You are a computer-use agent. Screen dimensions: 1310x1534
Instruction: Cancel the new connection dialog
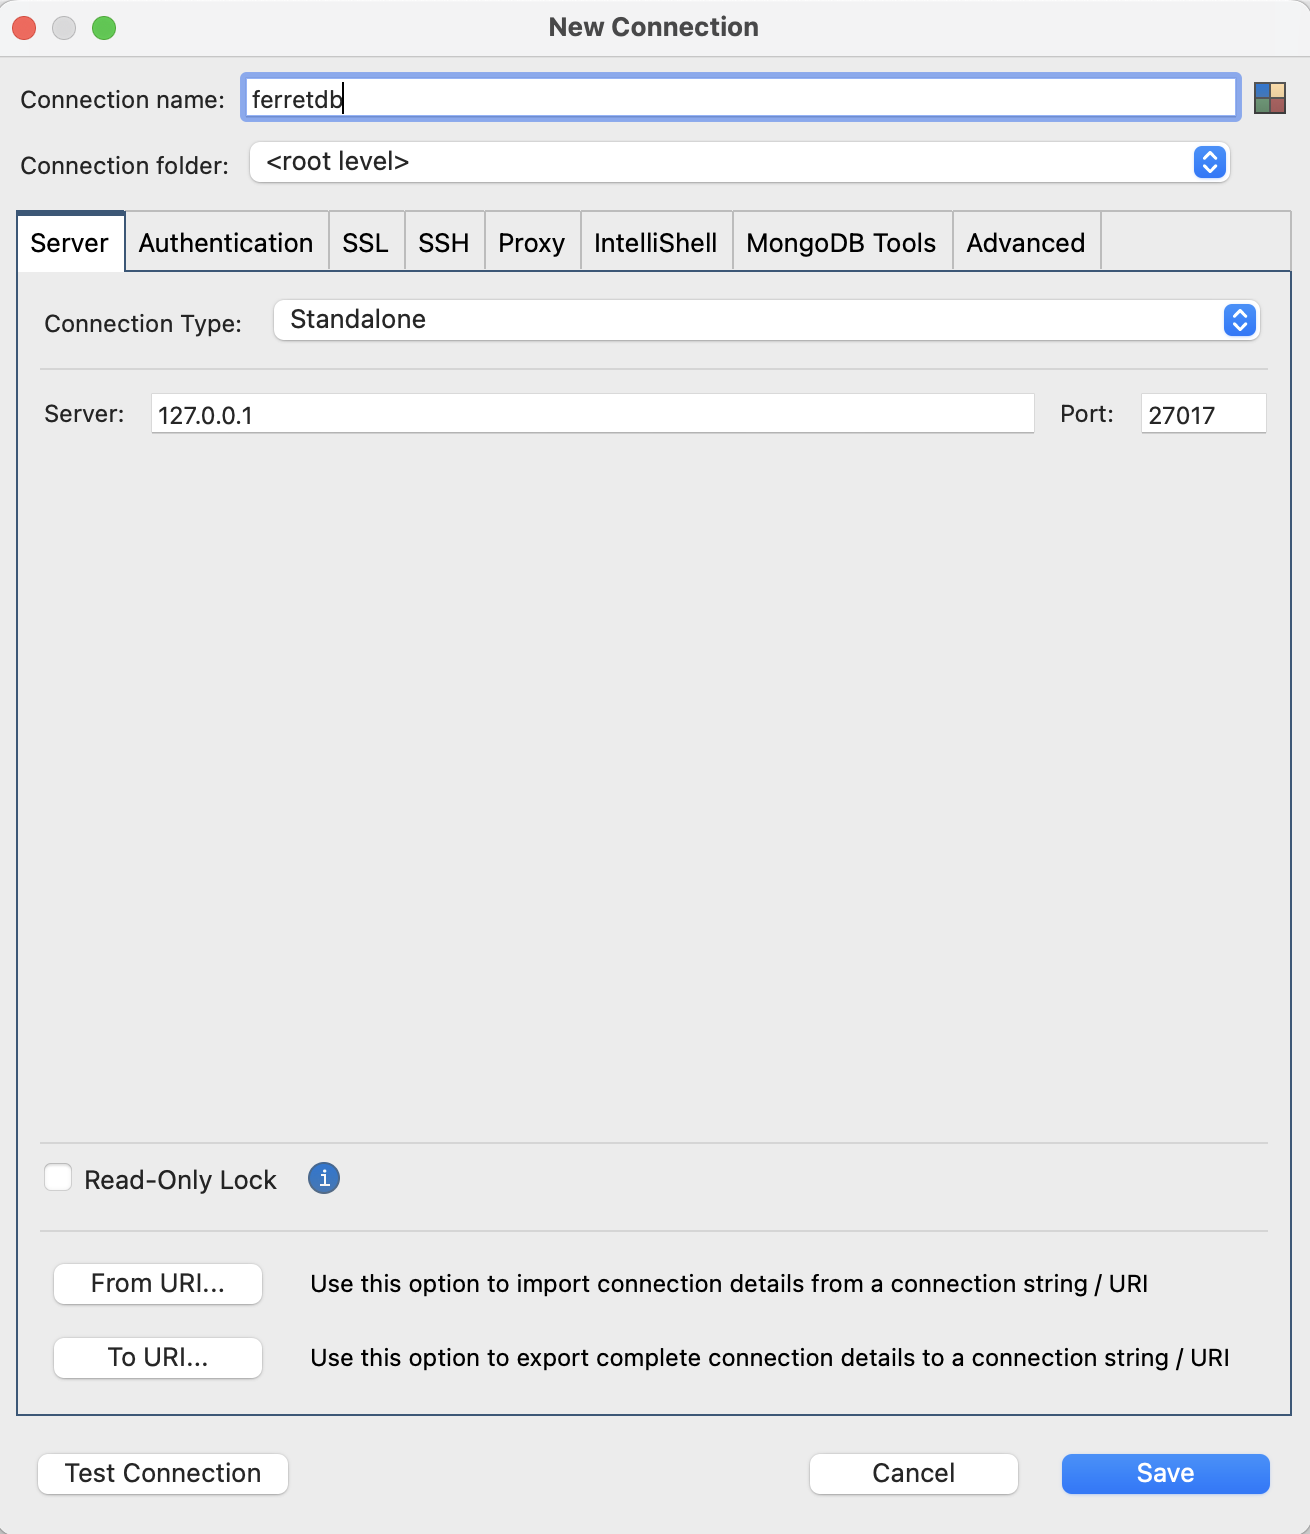point(913,1473)
